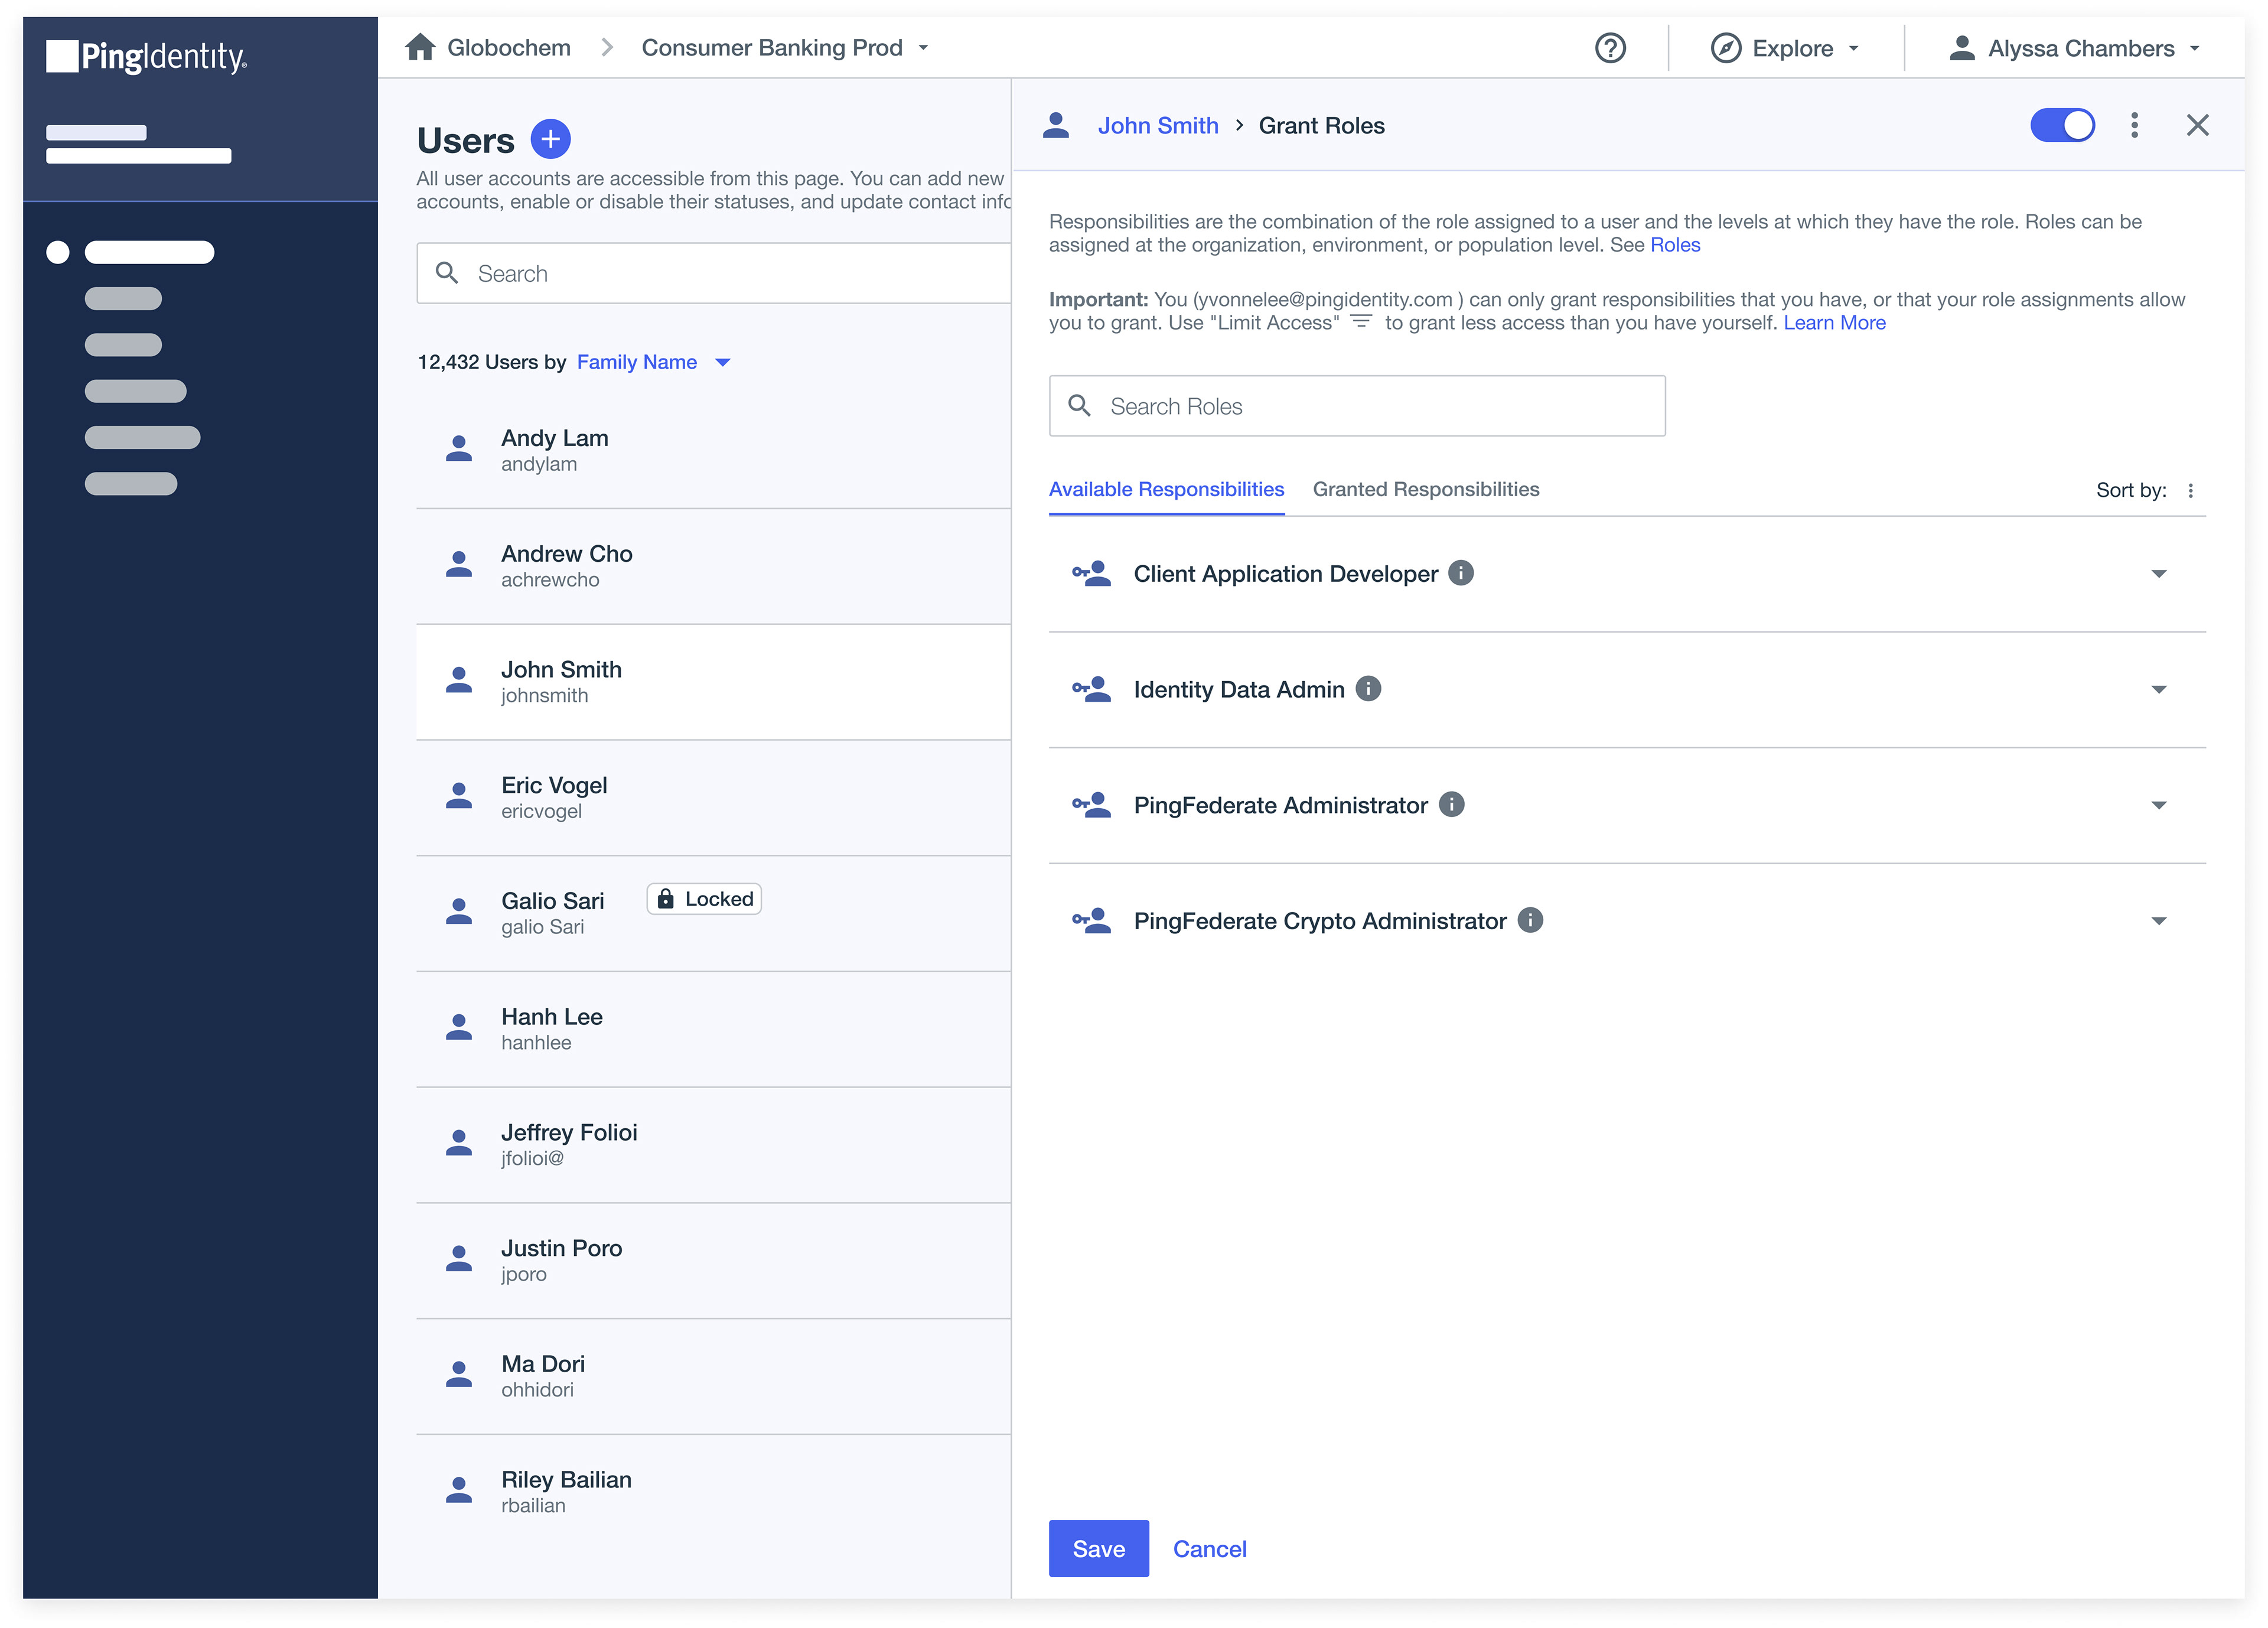Click info icon for Client Application Developer
Screen dimensions: 2268x1628
(1460, 573)
